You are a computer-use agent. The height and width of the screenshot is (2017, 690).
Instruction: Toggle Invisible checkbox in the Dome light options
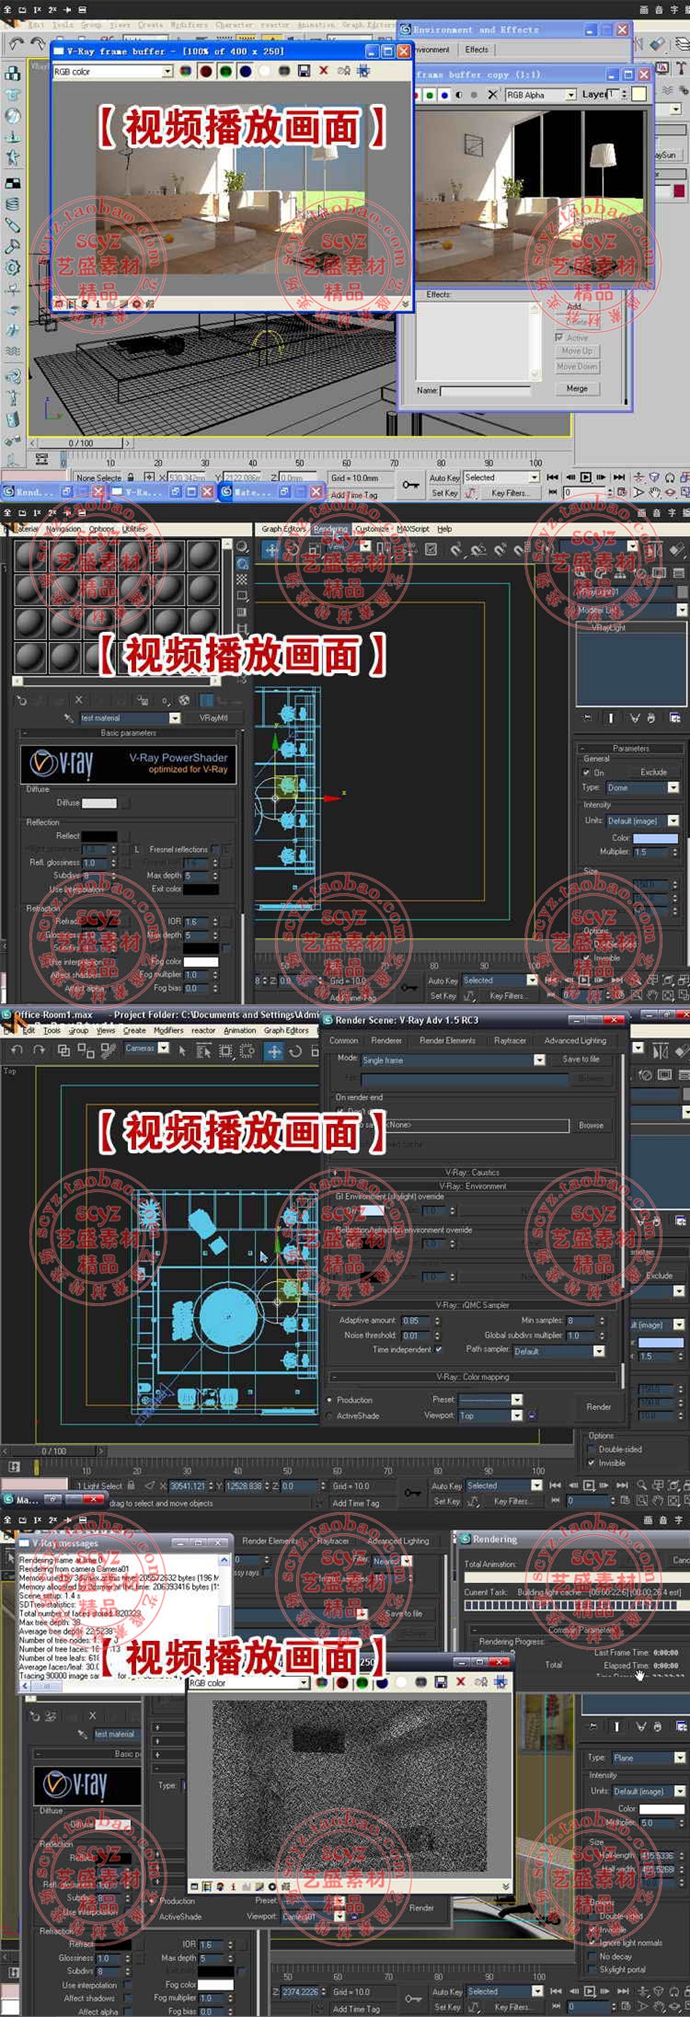click(x=588, y=958)
